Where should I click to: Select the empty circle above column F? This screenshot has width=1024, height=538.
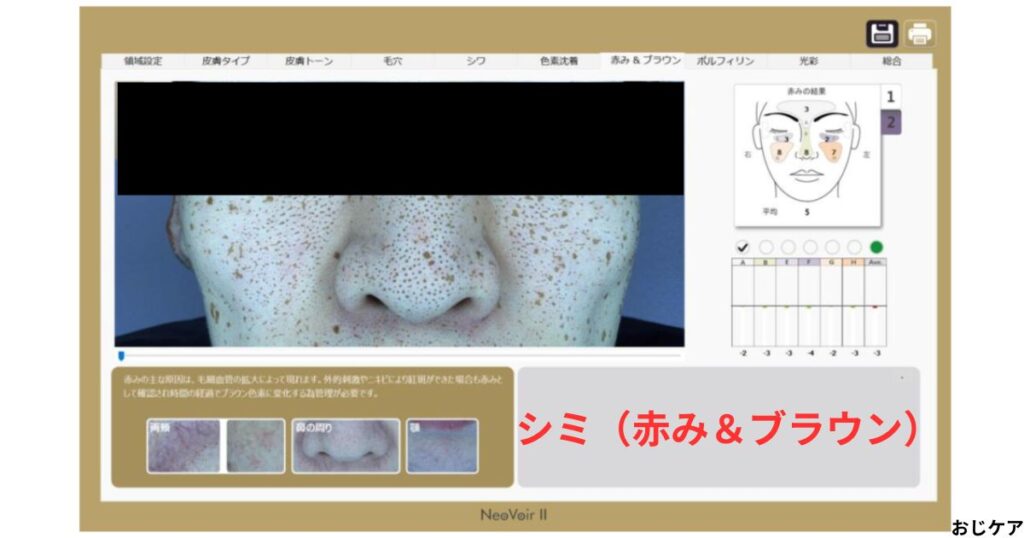[810, 247]
